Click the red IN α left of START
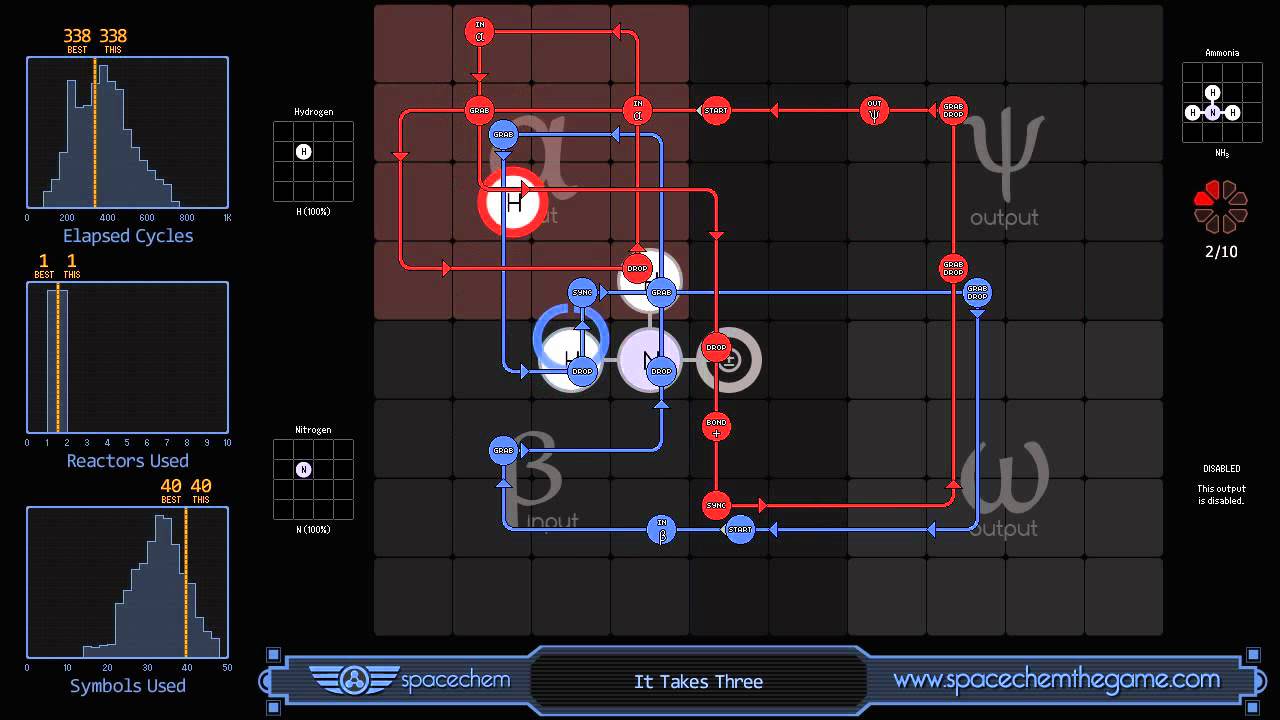Screen dimensions: 1280x720 point(637,109)
